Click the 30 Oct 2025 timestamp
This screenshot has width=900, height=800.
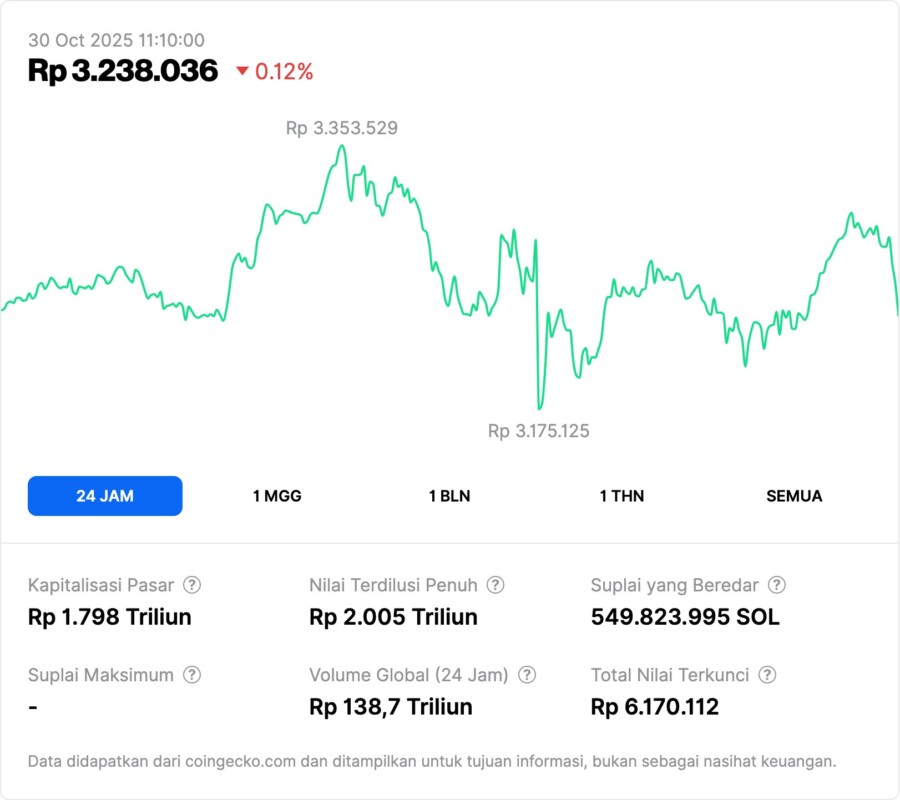(116, 40)
